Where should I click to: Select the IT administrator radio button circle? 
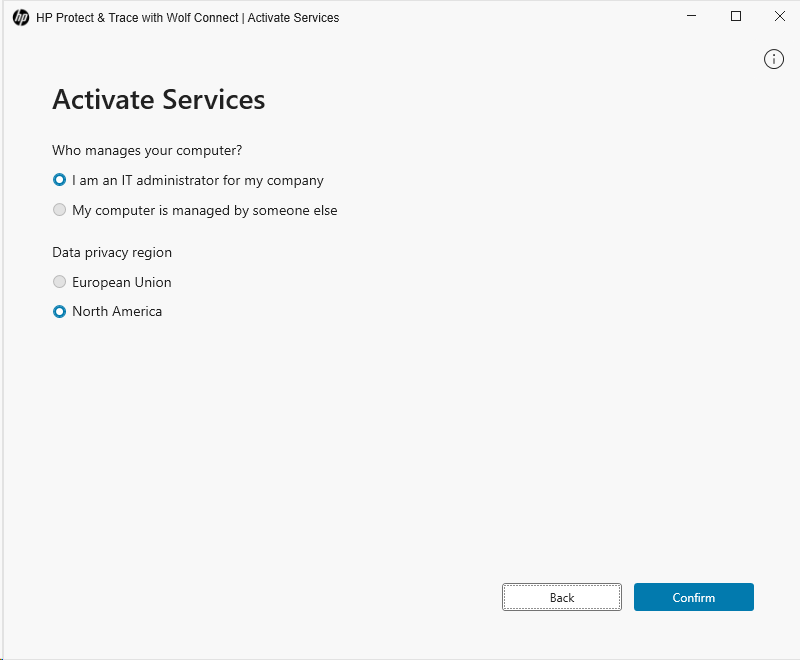(x=60, y=181)
